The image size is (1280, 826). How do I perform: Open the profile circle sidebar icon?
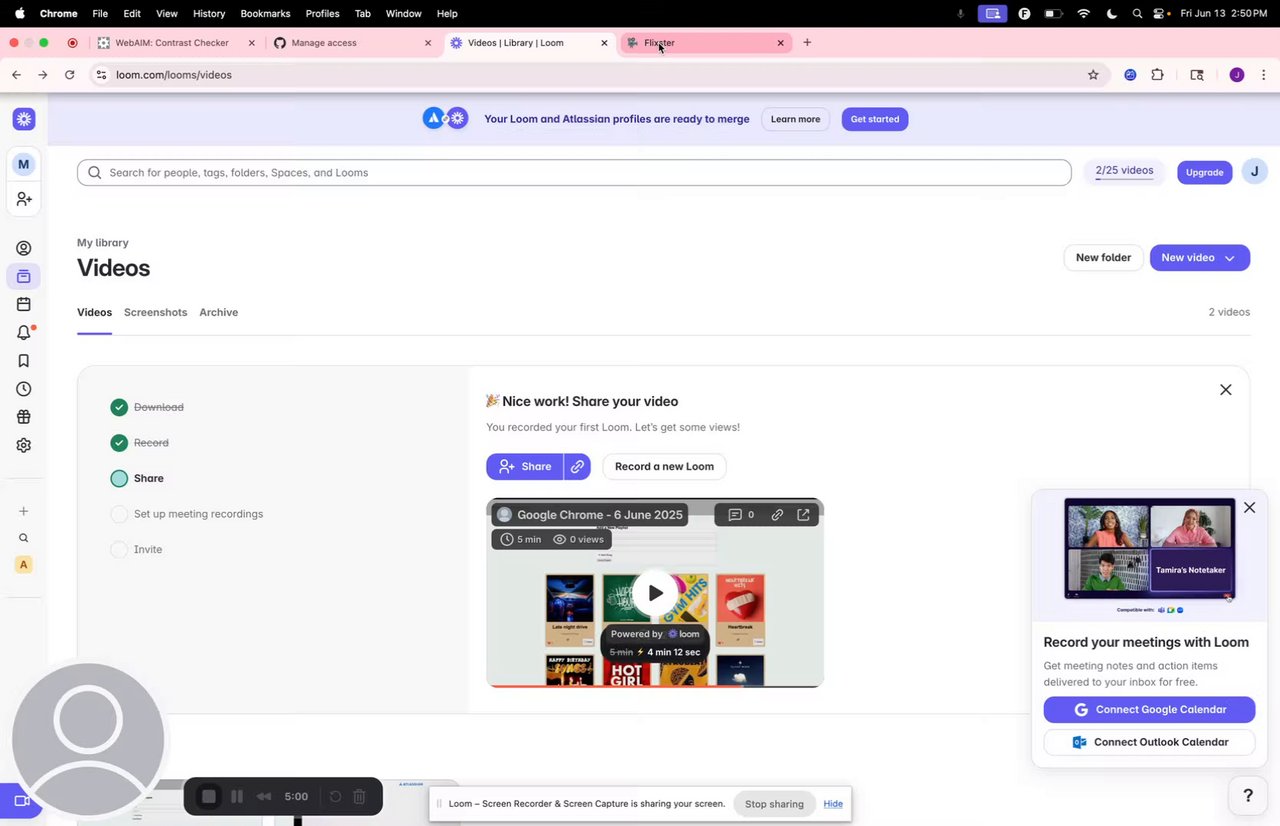pos(24,248)
